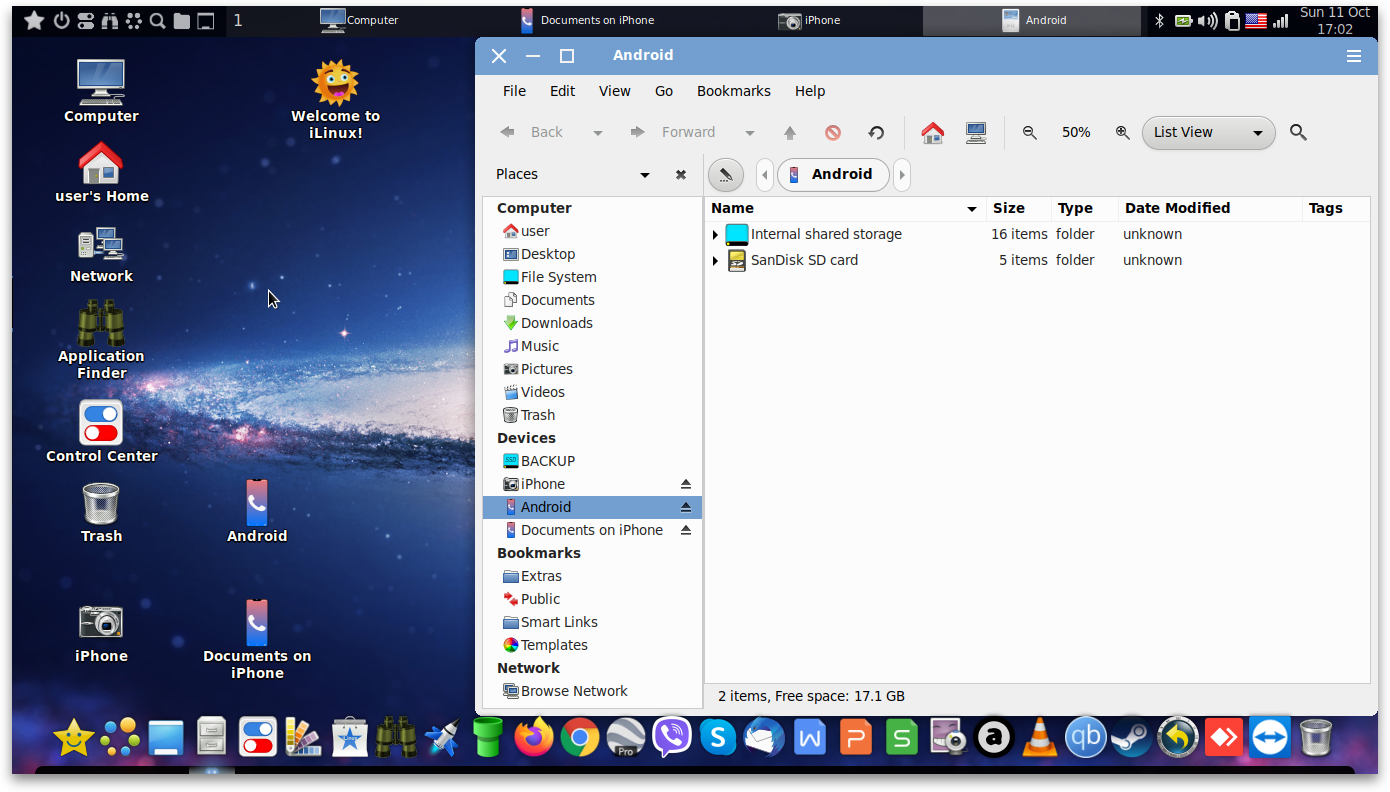Open the File menu
Image resolution: width=1390 pixels, height=792 pixels.
pos(514,91)
